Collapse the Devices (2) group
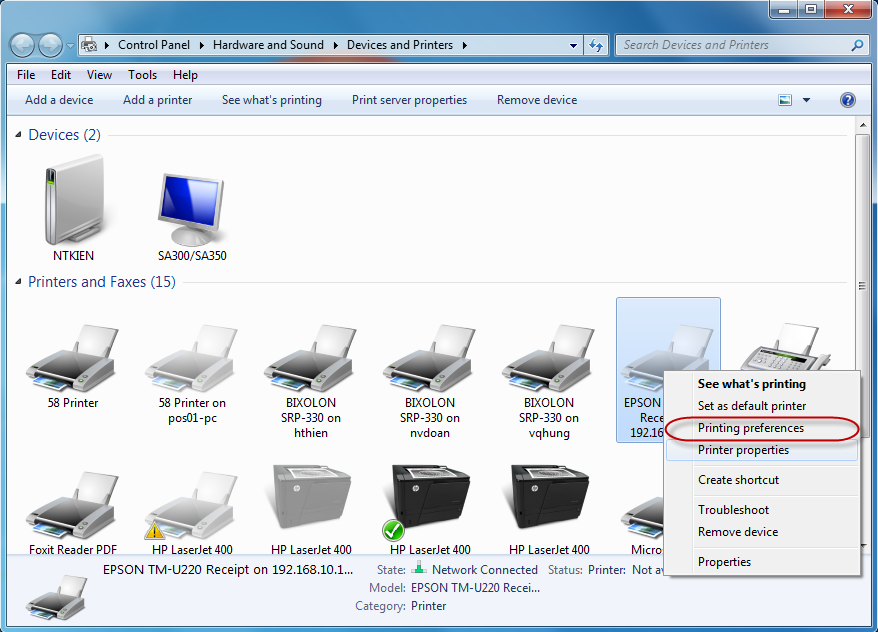878x632 pixels. click(18, 135)
